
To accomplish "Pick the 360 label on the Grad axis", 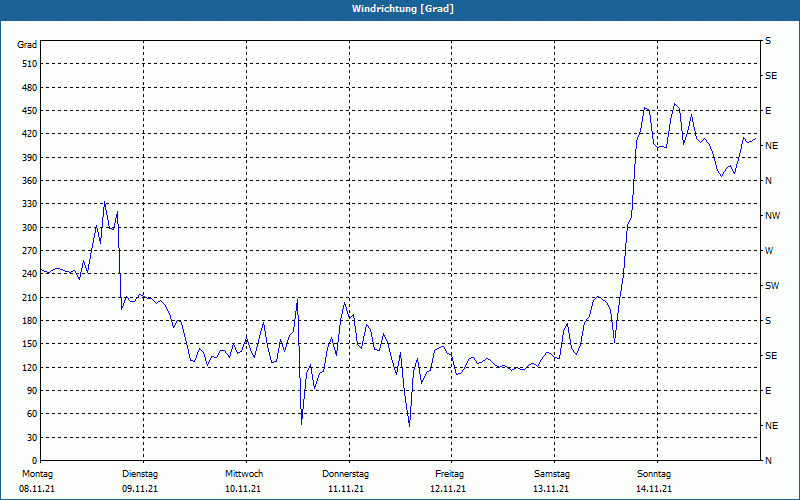I will [x=30, y=181].
